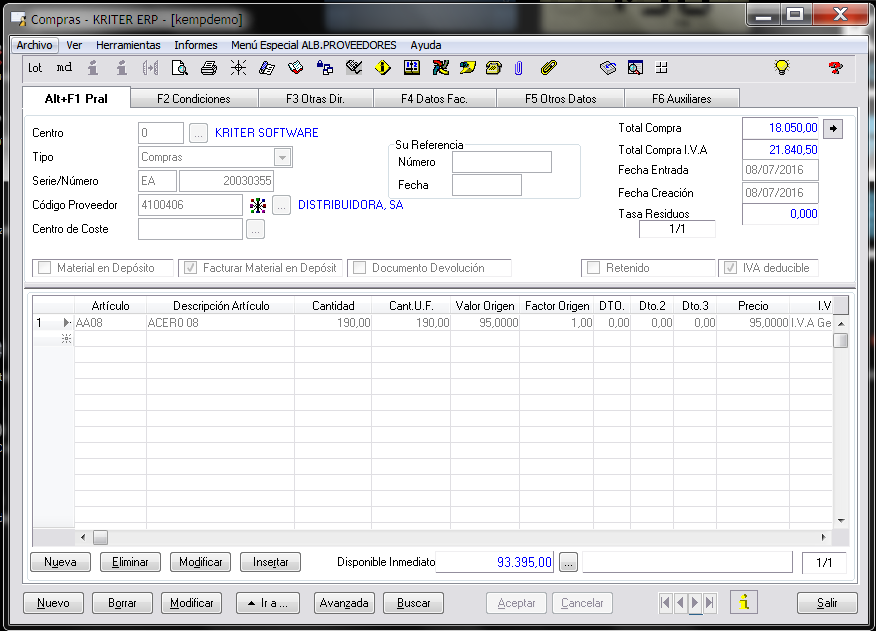Click the Centro de Coste input field
This screenshot has width=876, height=631.
click(x=191, y=229)
